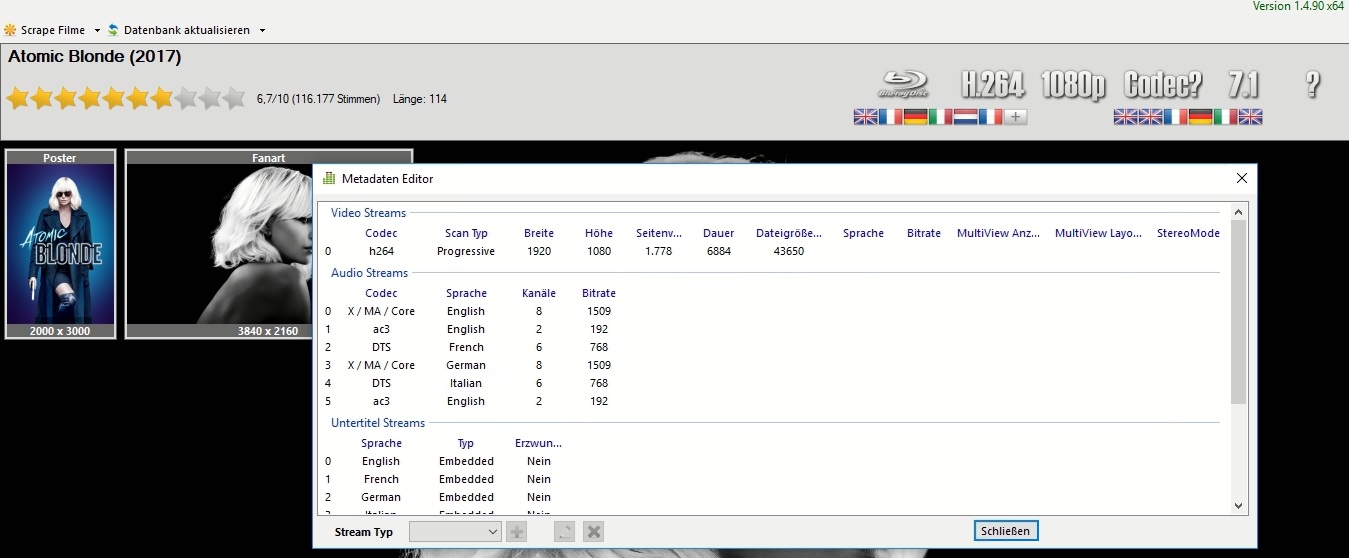Click the German flag below the Blu-ray logo
Viewport: 1349px width, 558px height.
click(x=916, y=117)
